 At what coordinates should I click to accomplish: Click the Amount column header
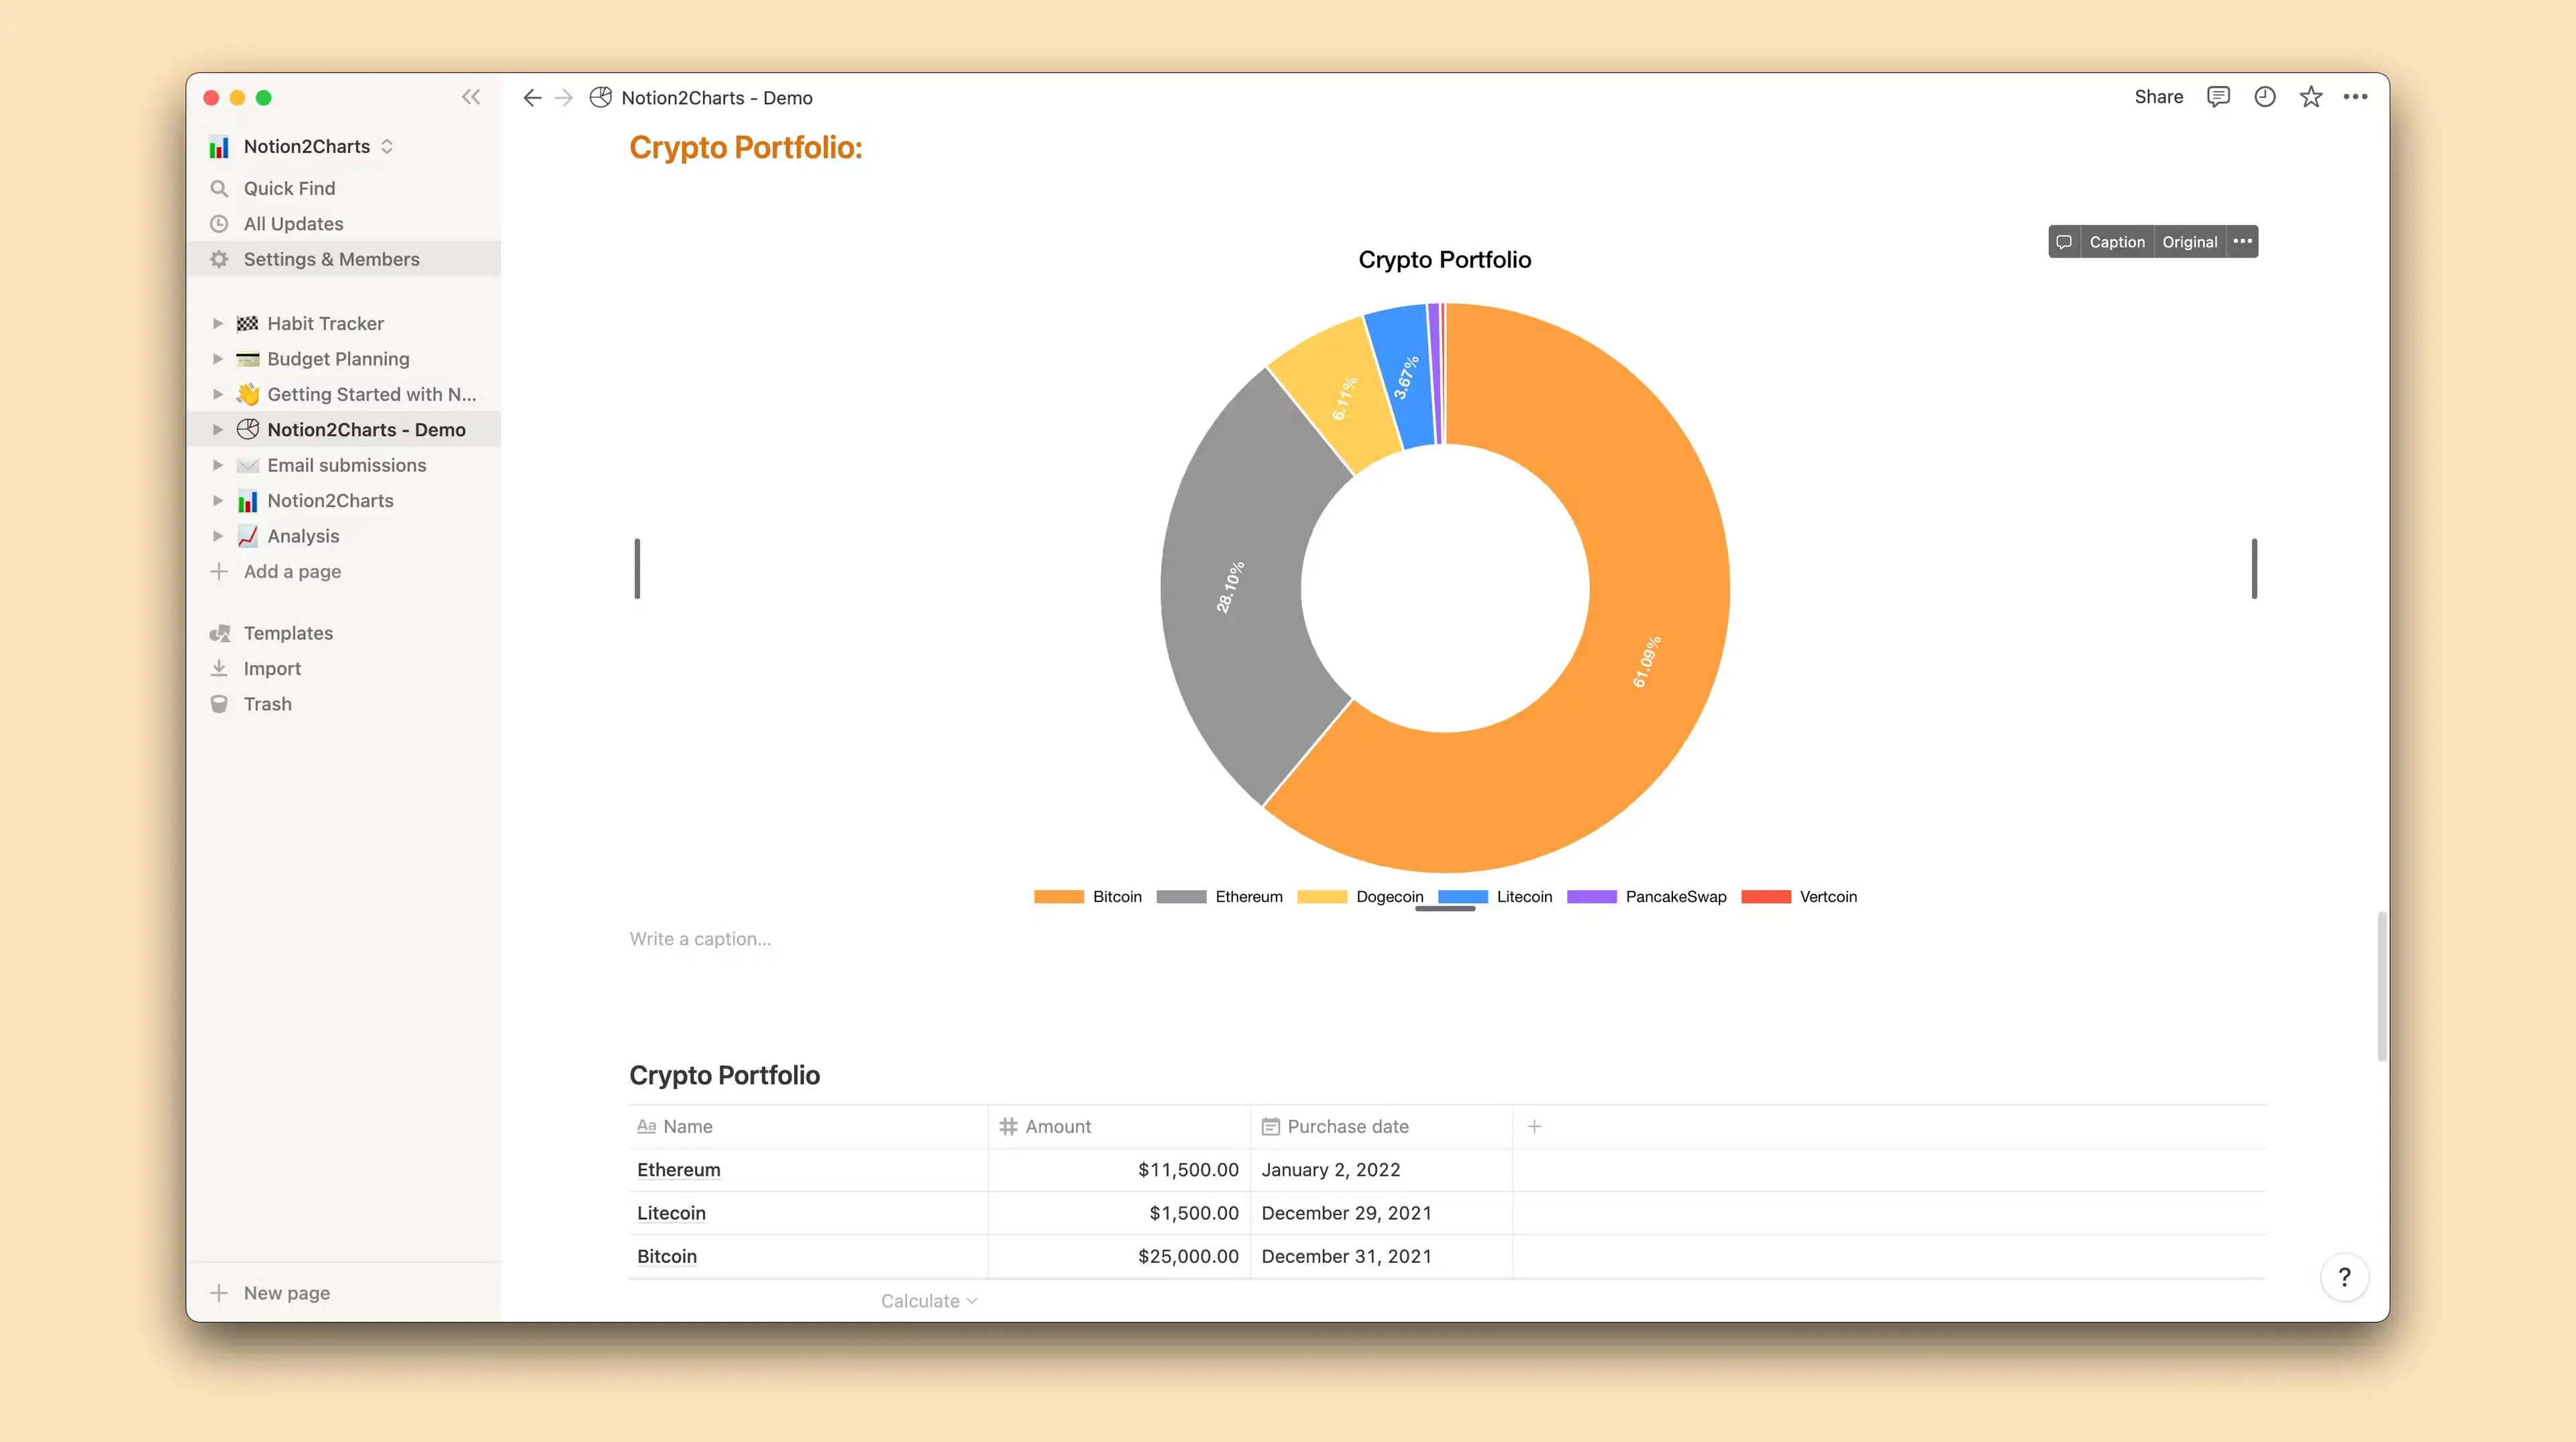1119,1126
